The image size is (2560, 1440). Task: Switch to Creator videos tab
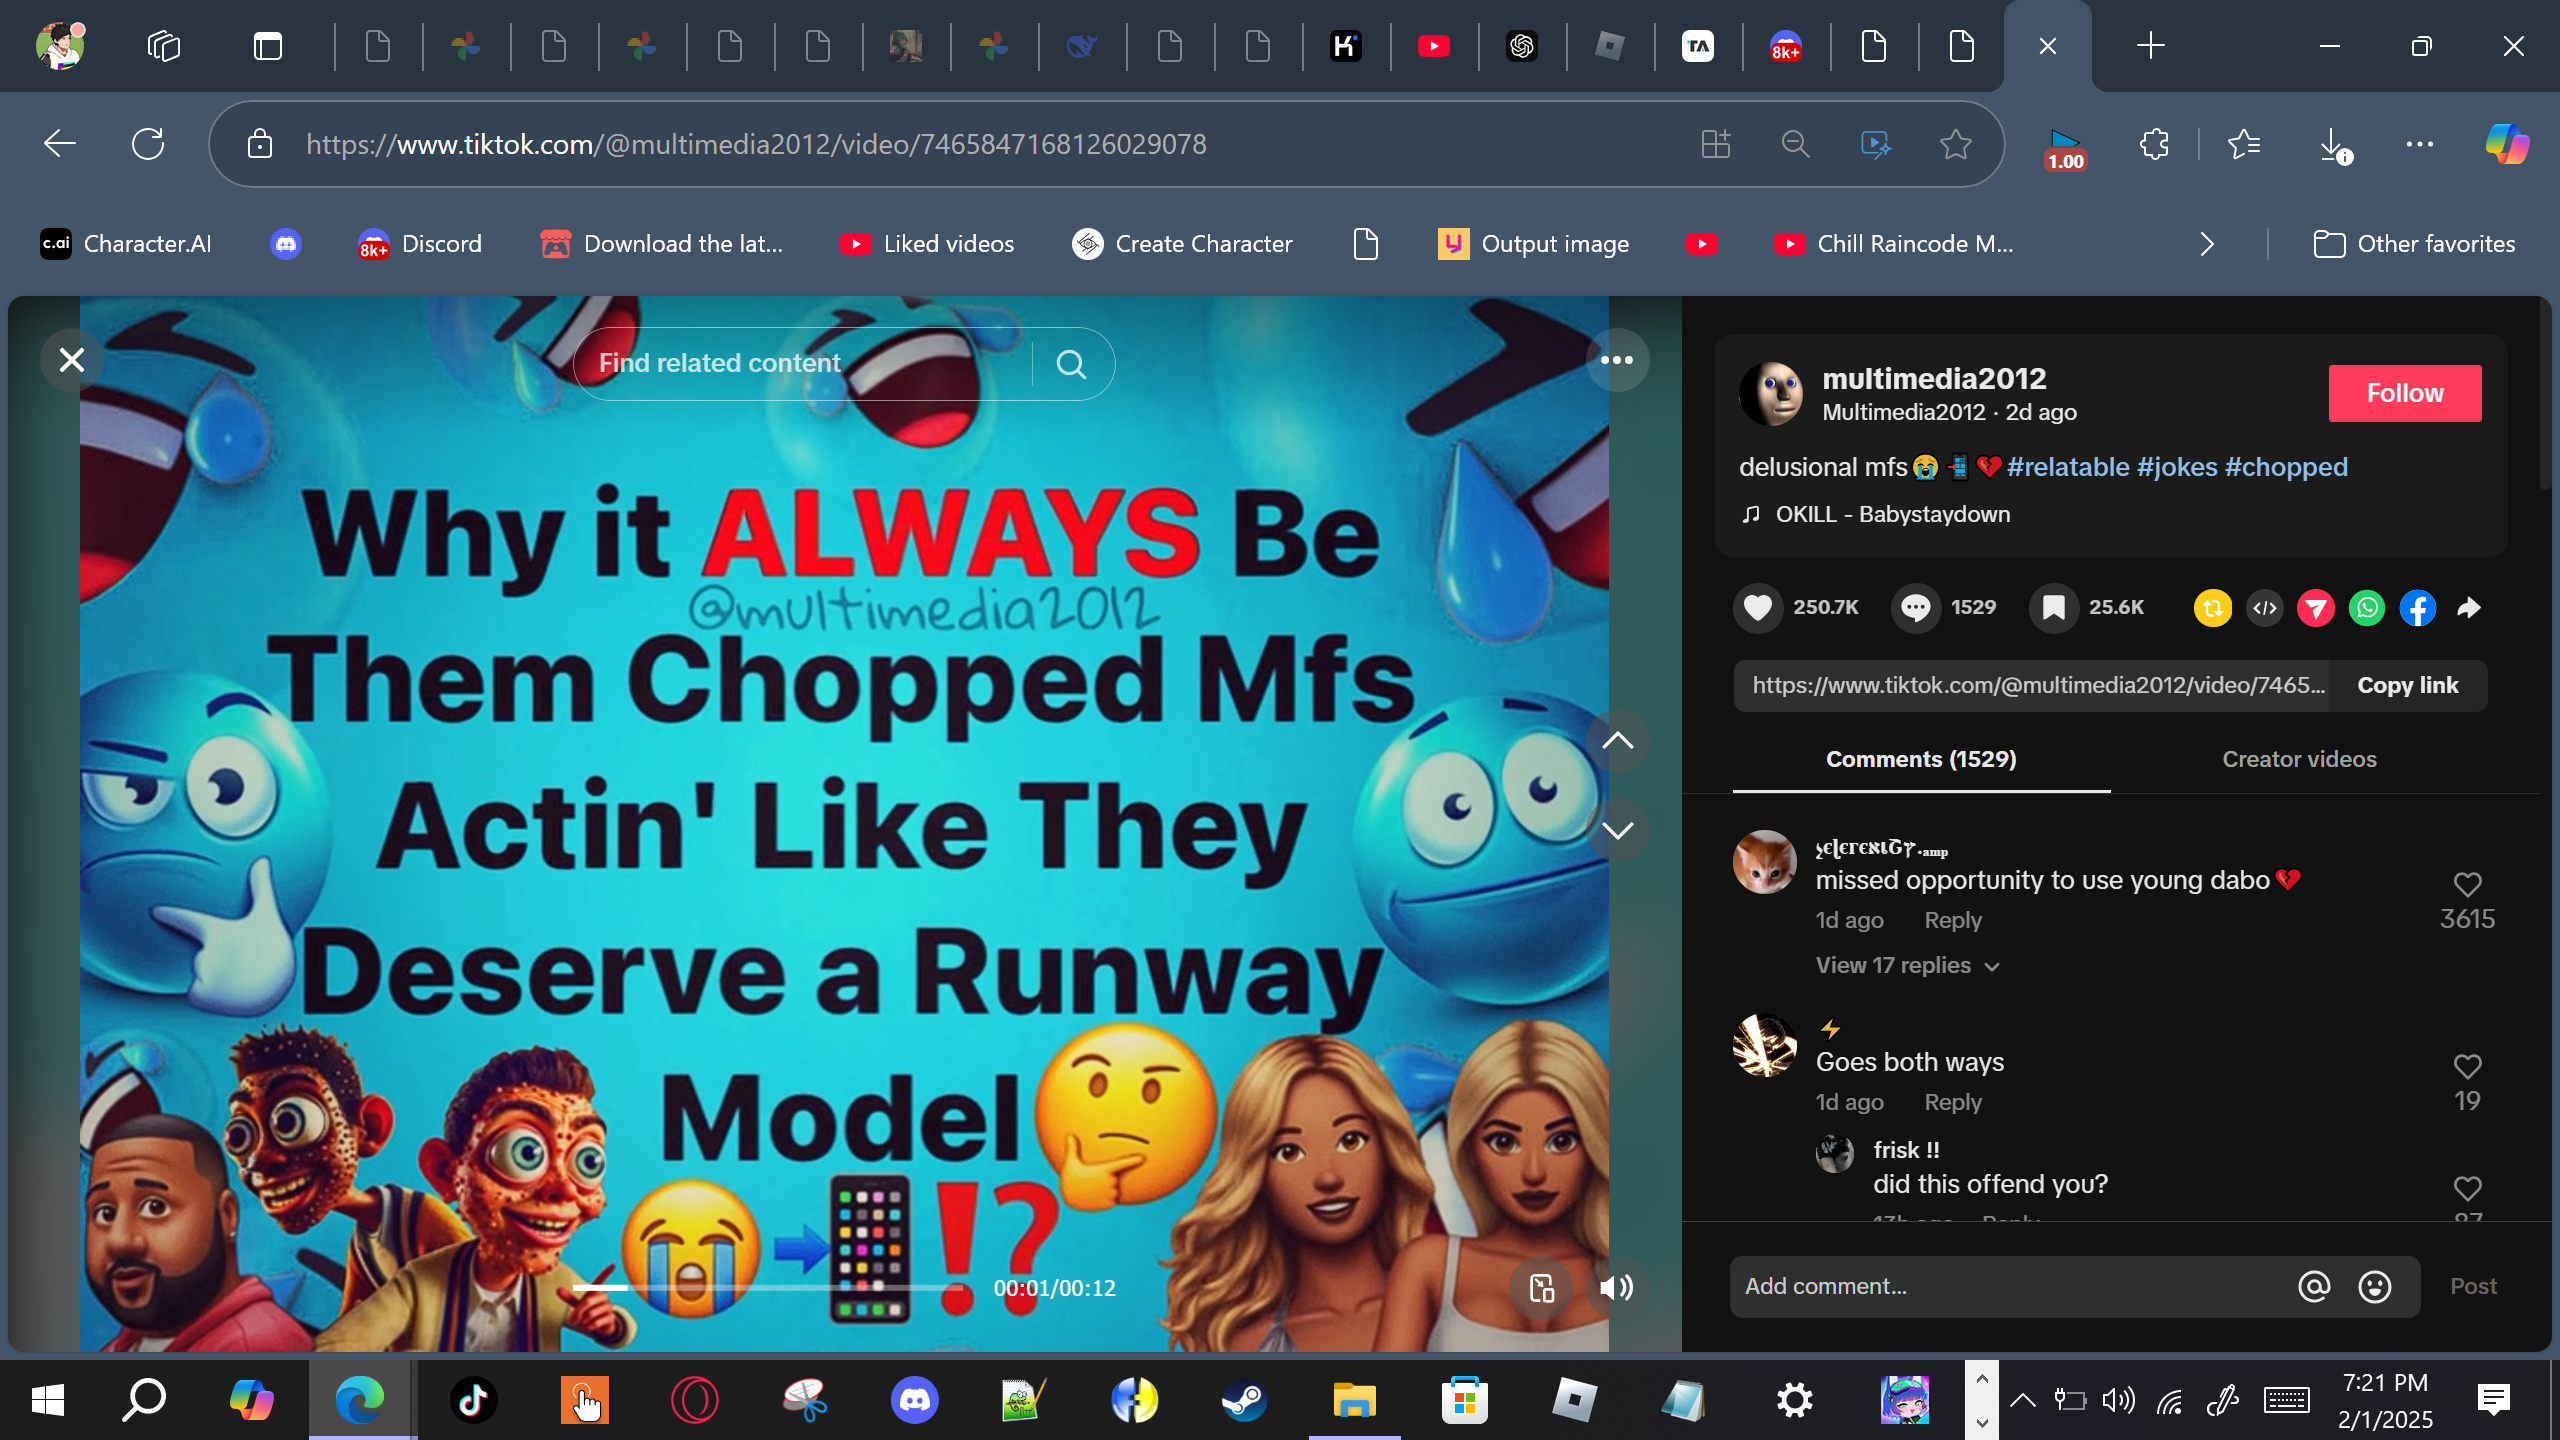pyautogui.click(x=2299, y=759)
